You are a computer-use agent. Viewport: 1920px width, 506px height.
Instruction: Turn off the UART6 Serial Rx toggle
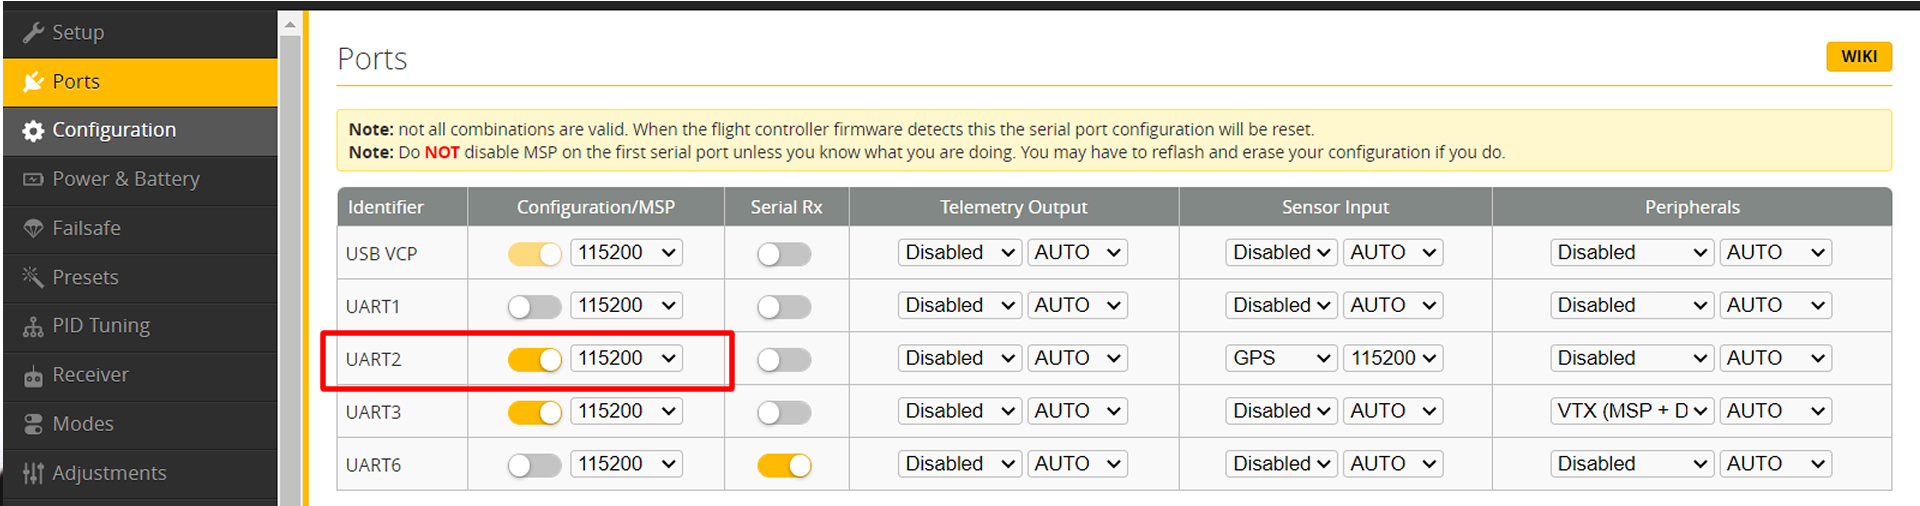(784, 465)
